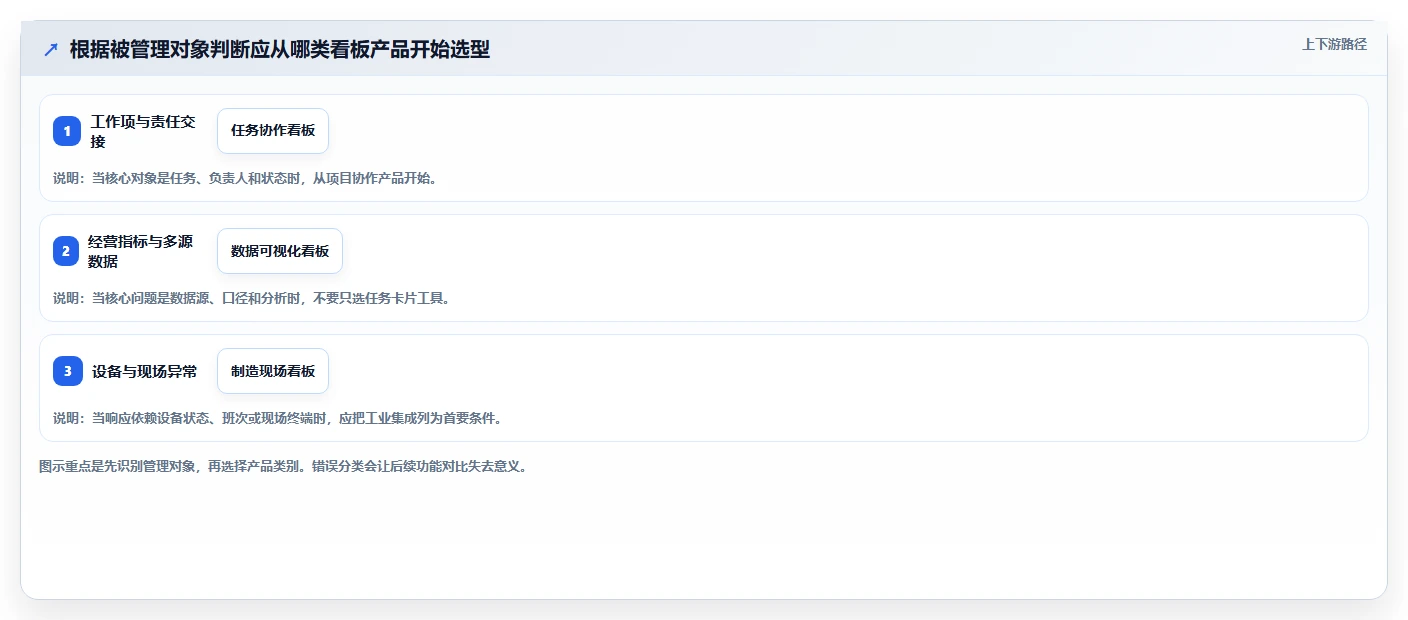Click the arrow icon beside the title
Viewport: 1408px width, 620px height.
pyautogui.click(x=51, y=49)
